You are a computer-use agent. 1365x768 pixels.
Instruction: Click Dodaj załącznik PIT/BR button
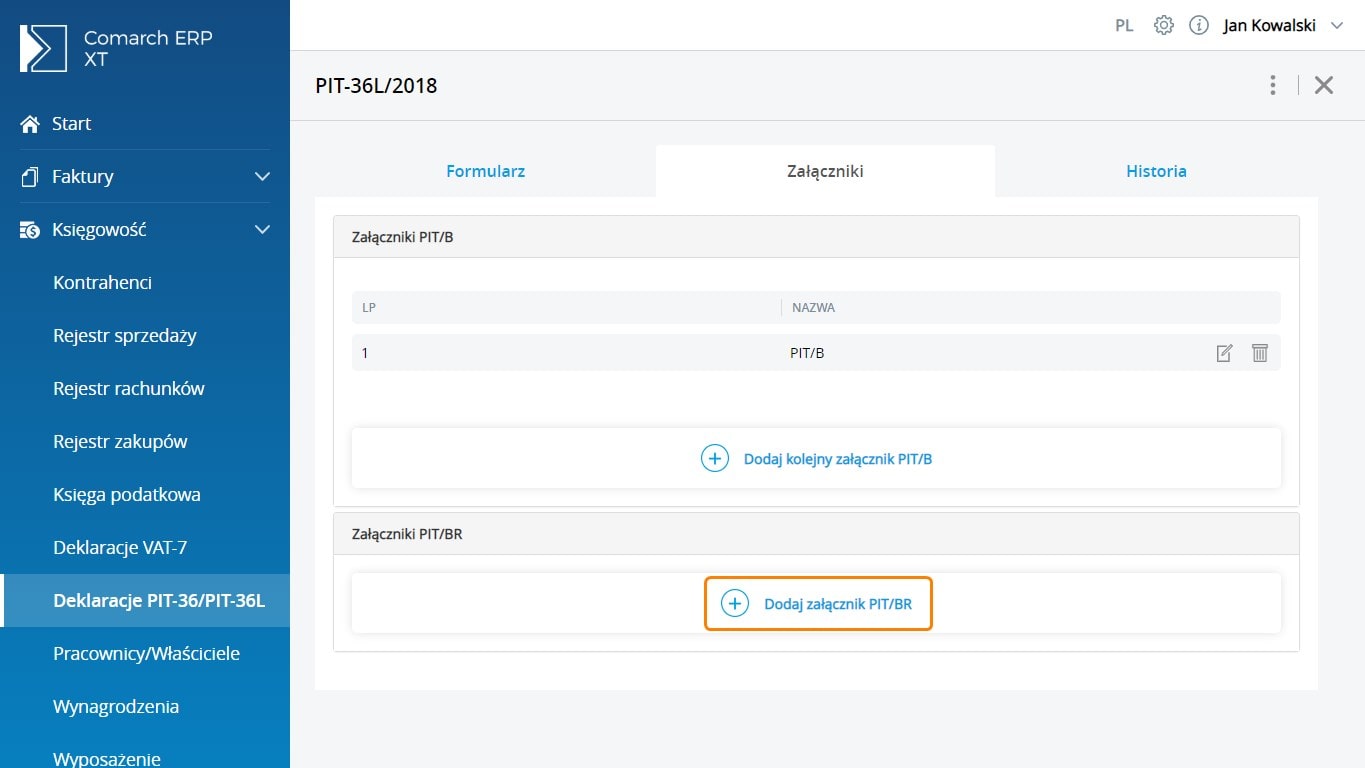(818, 604)
